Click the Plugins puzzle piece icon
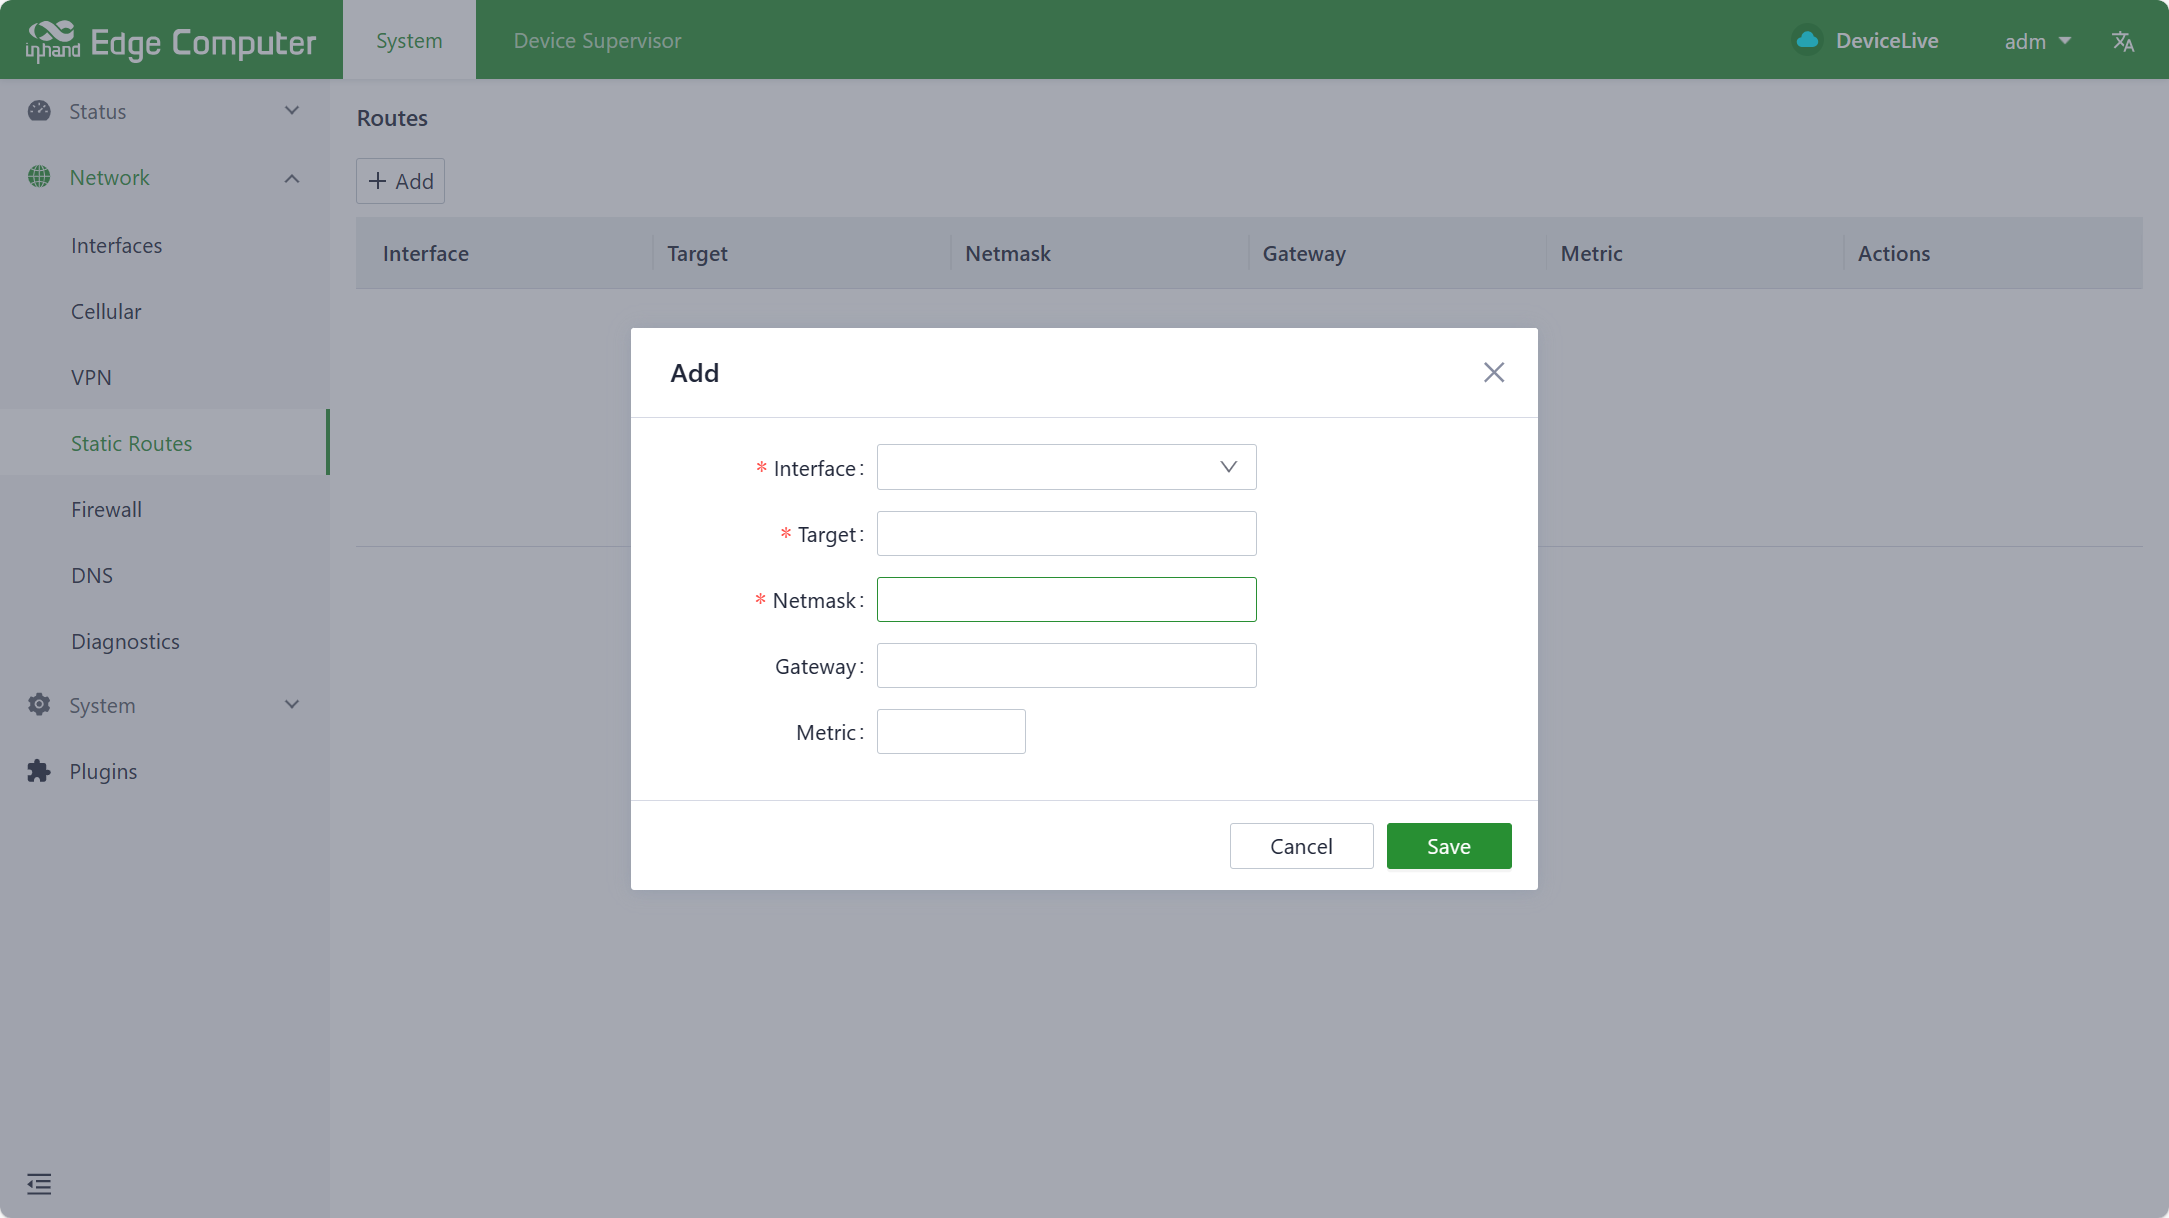 click(39, 771)
